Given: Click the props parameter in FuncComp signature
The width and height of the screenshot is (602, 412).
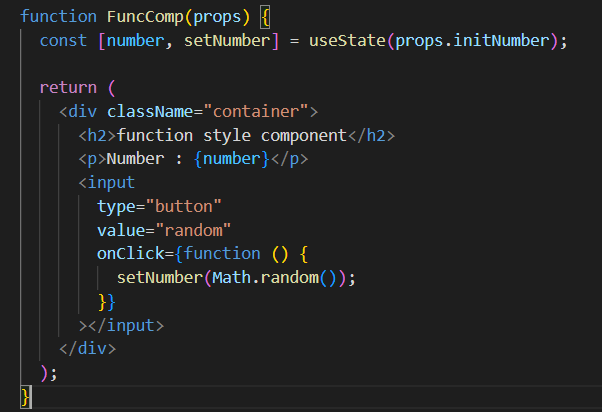Looking at the screenshot, I should coord(217,18).
